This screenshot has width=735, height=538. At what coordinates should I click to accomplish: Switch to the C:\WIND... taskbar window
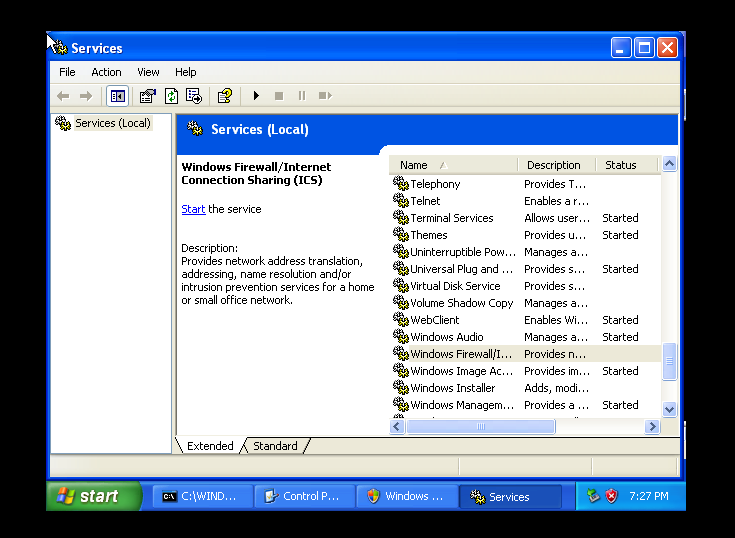(x=202, y=496)
